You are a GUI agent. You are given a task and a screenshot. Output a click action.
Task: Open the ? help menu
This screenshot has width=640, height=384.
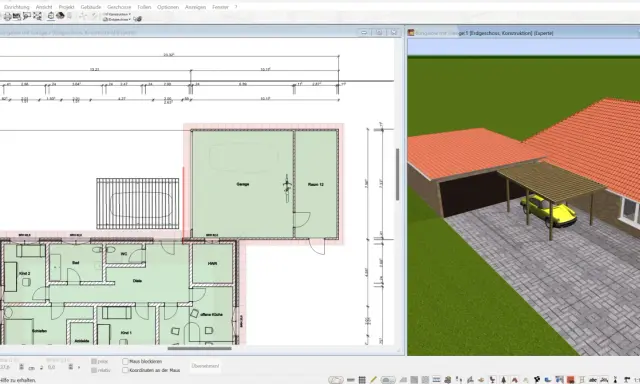(x=236, y=7)
